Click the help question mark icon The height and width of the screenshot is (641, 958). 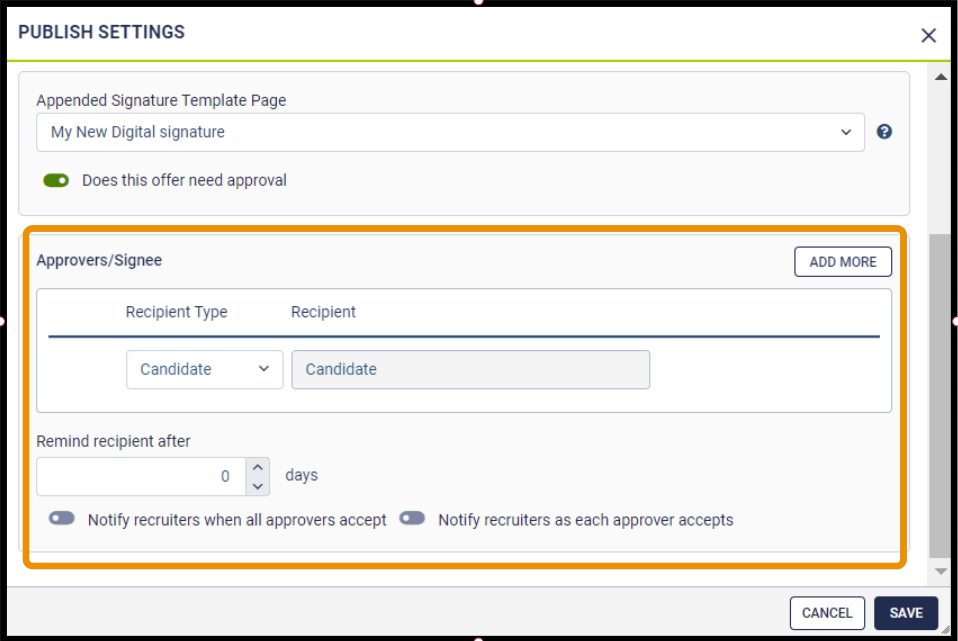point(884,132)
